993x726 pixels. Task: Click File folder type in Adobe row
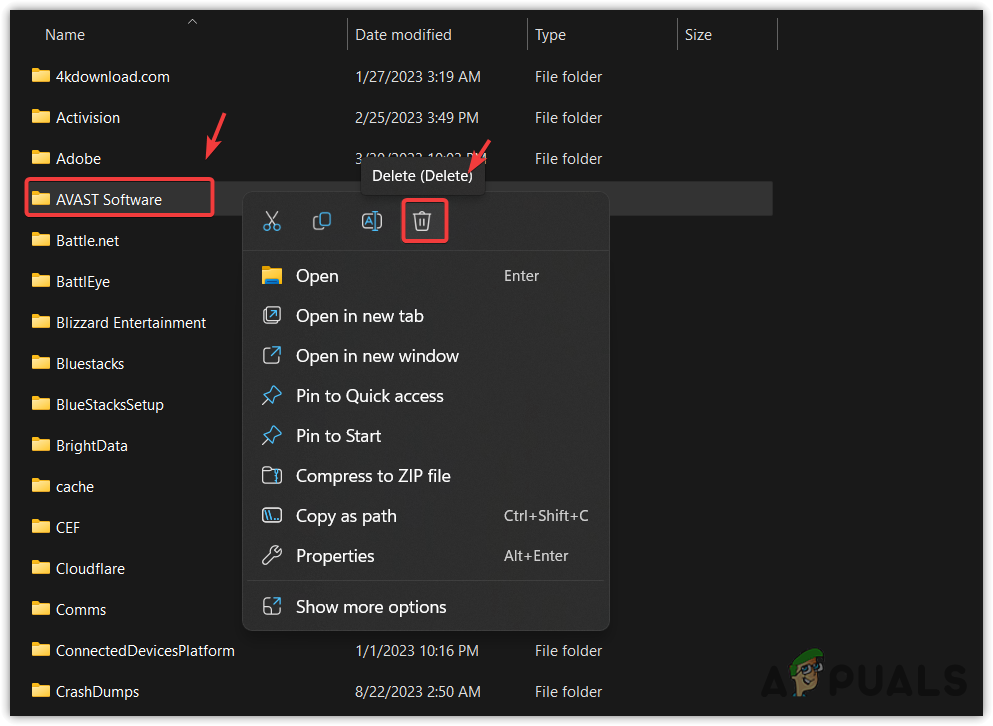click(x=568, y=159)
